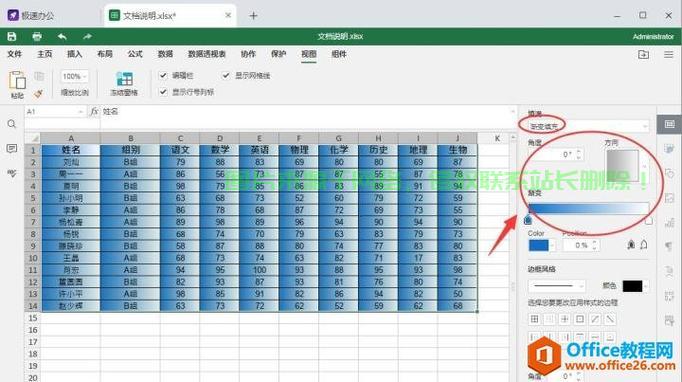Apply the diagonal up border icon
Viewport: 682px width, 382px height.
pyautogui.click(x=595, y=319)
